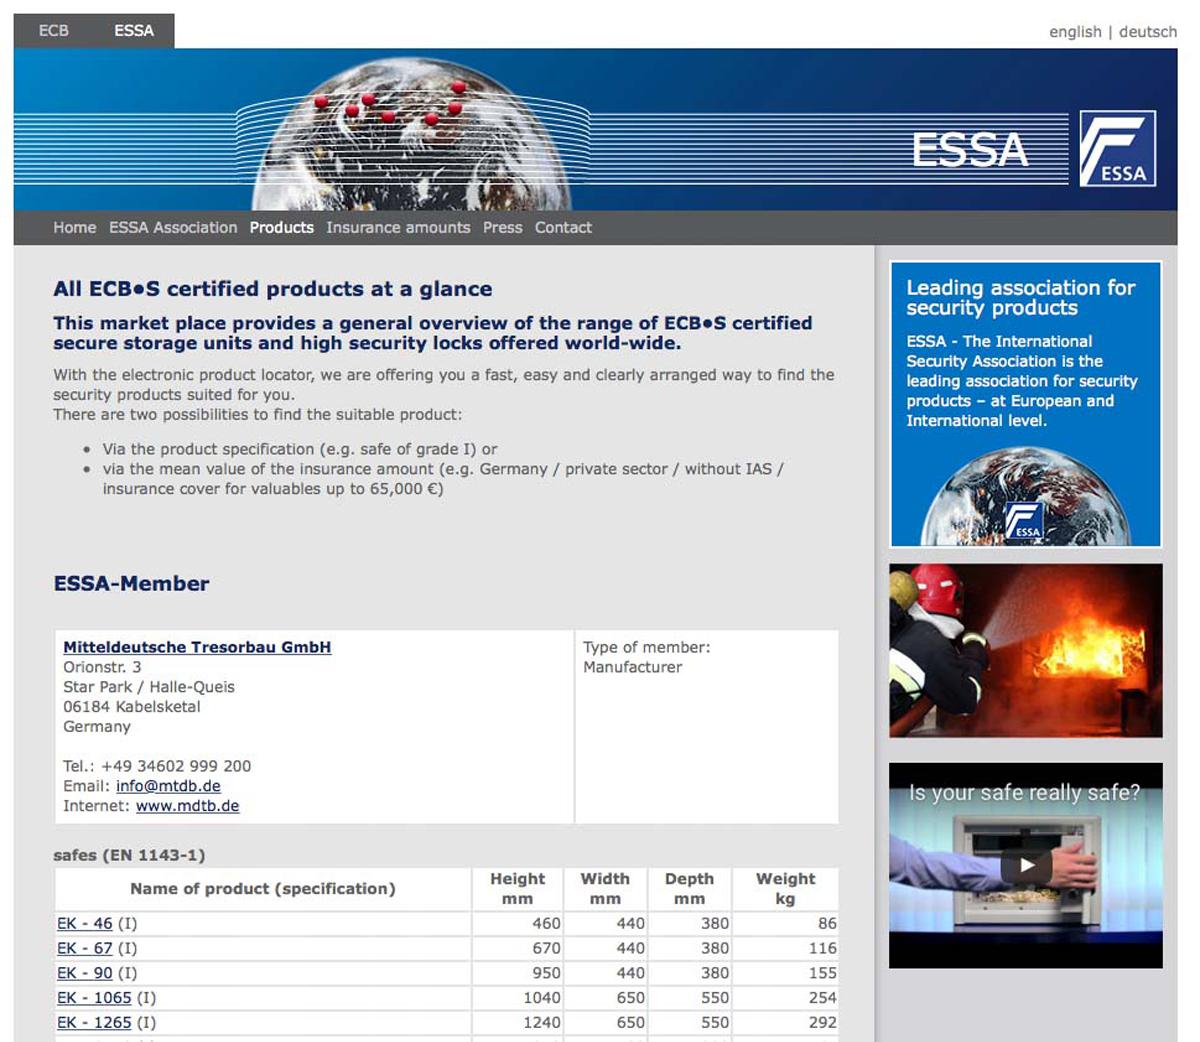Click the weight value 155
This screenshot has height=1042, width=1200.
click(x=823, y=973)
